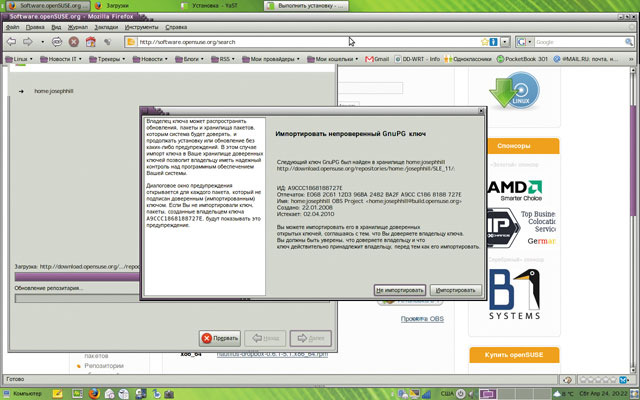Screen dimensions: 640x400
Task: Open Справка menu
Action: [176, 27]
